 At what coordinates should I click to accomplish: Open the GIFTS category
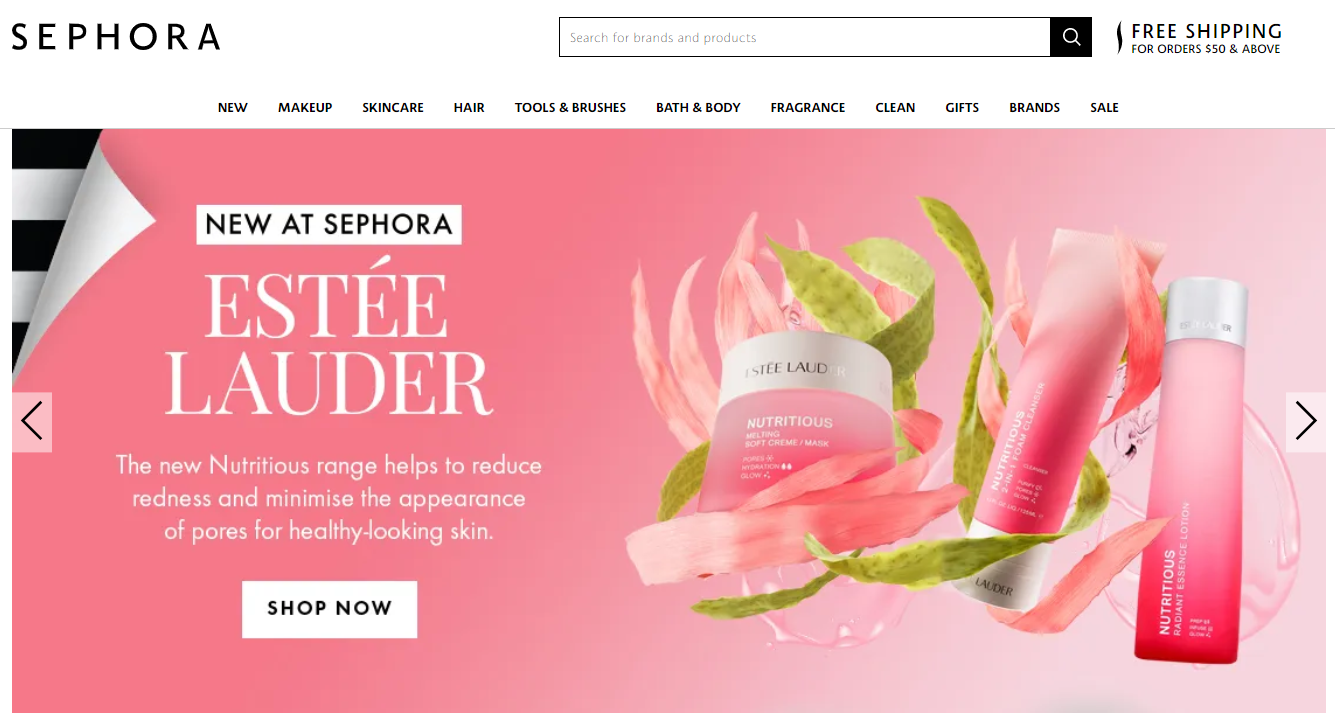pyautogui.click(x=962, y=107)
